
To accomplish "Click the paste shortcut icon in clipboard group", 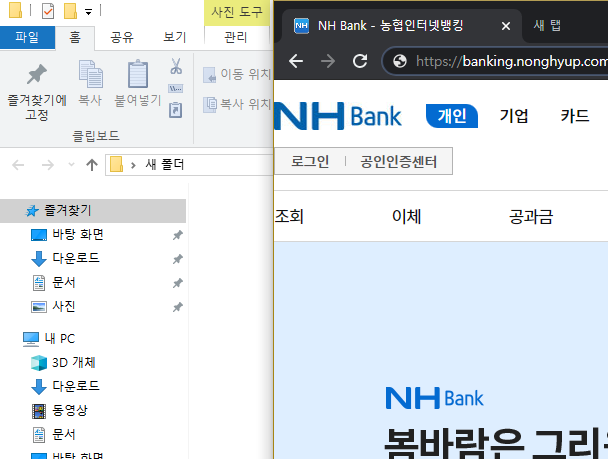I will [176, 110].
